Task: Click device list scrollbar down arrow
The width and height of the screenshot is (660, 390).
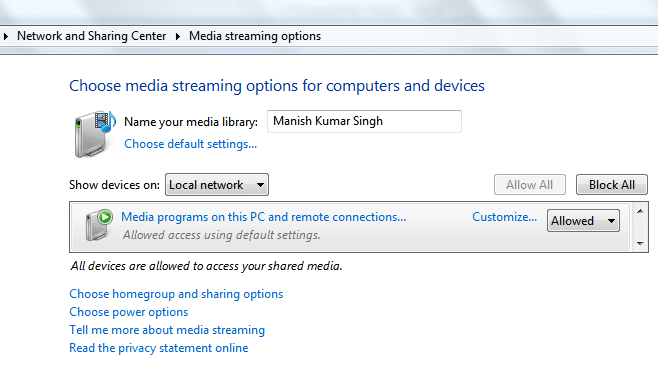Action: pyautogui.click(x=640, y=243)
